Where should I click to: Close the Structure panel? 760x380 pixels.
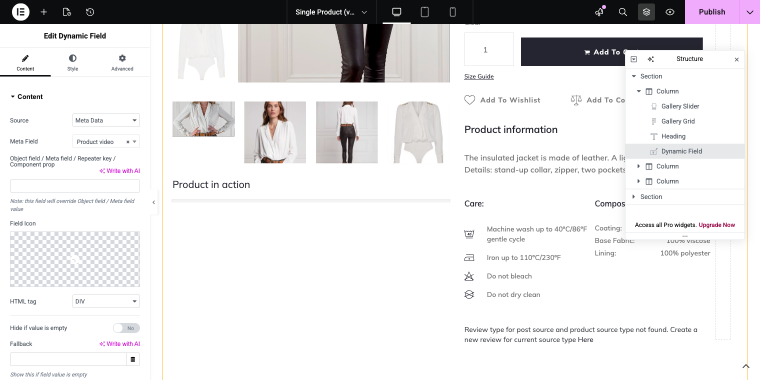pos(737,59)
